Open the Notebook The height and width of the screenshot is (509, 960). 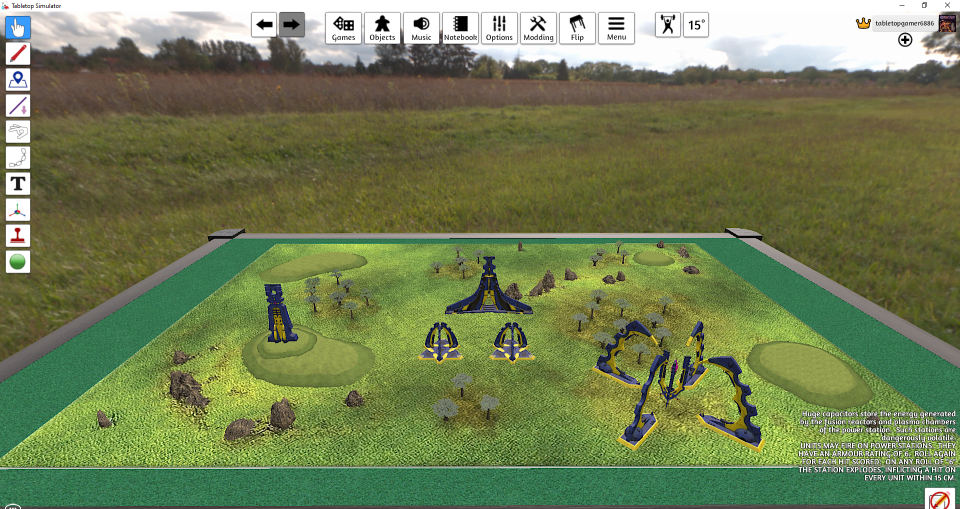click(460, 28)
